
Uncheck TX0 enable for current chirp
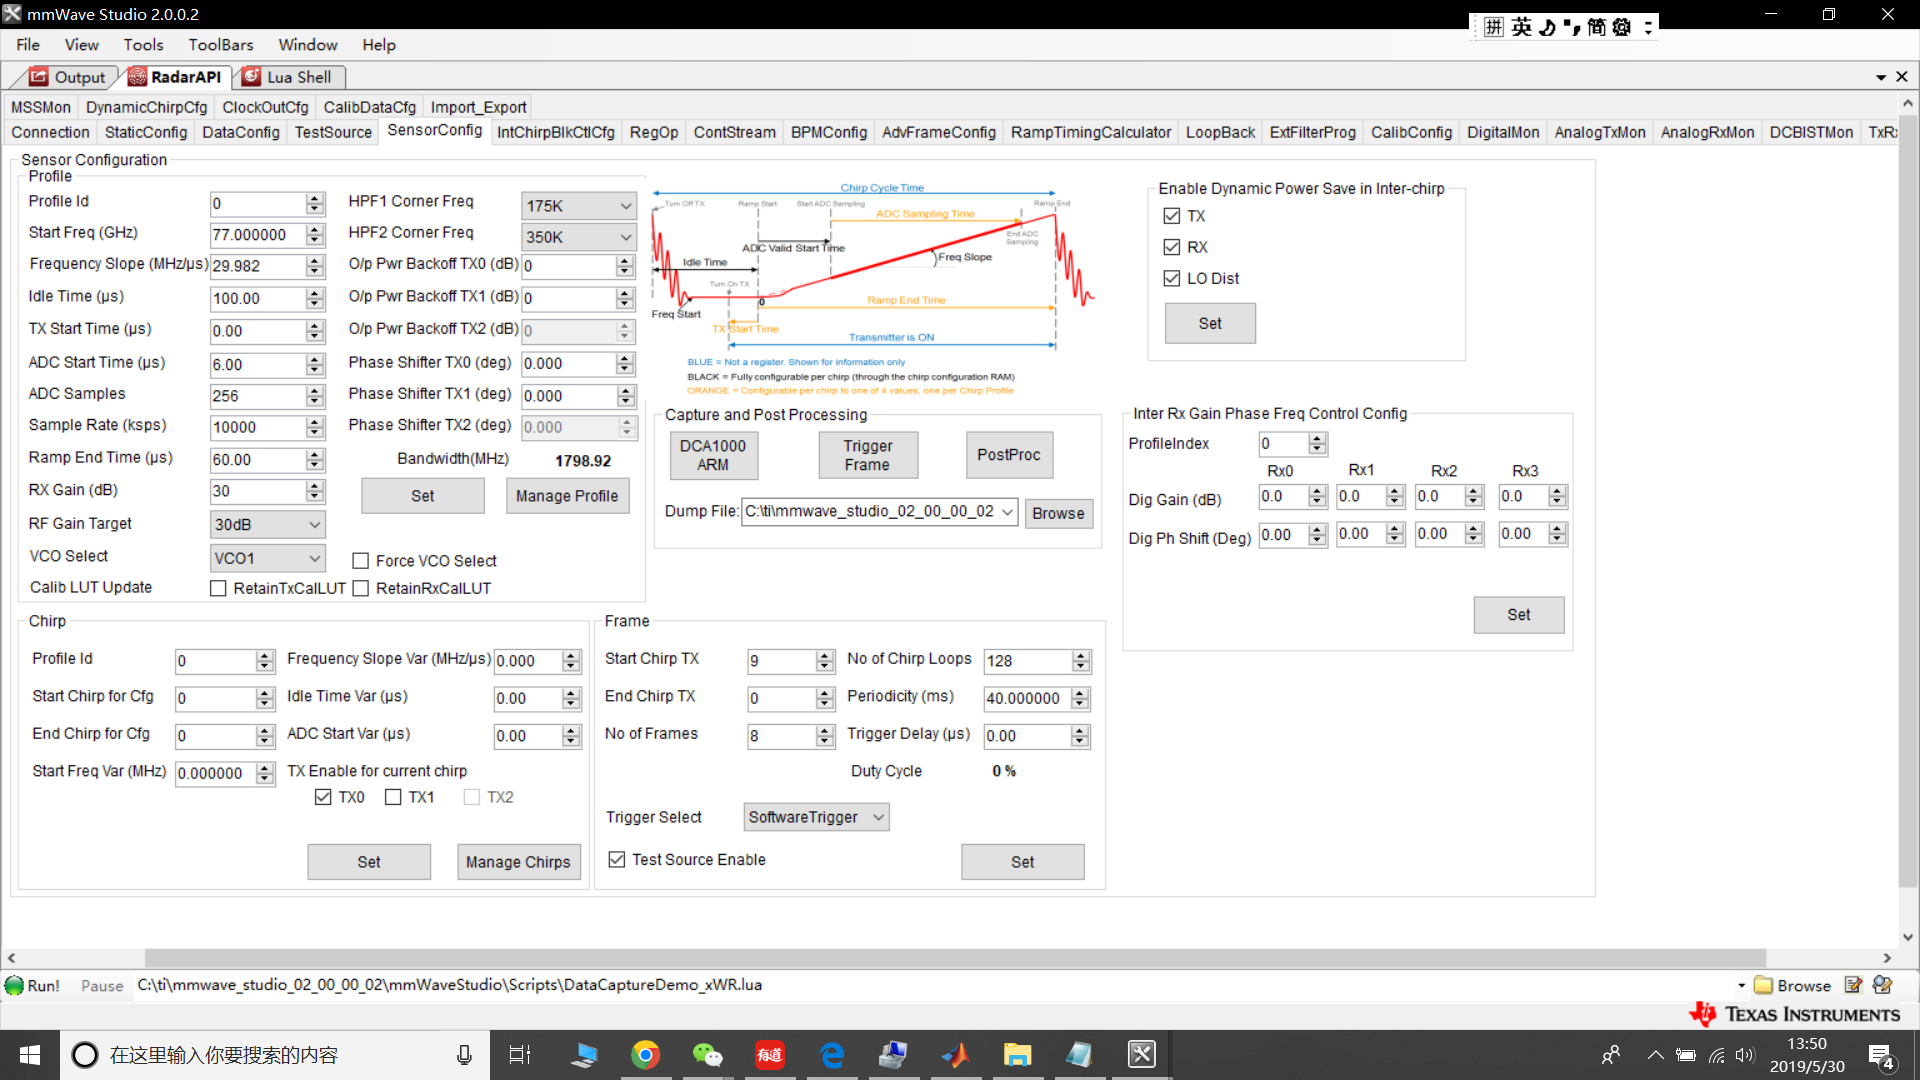[323, 797]
